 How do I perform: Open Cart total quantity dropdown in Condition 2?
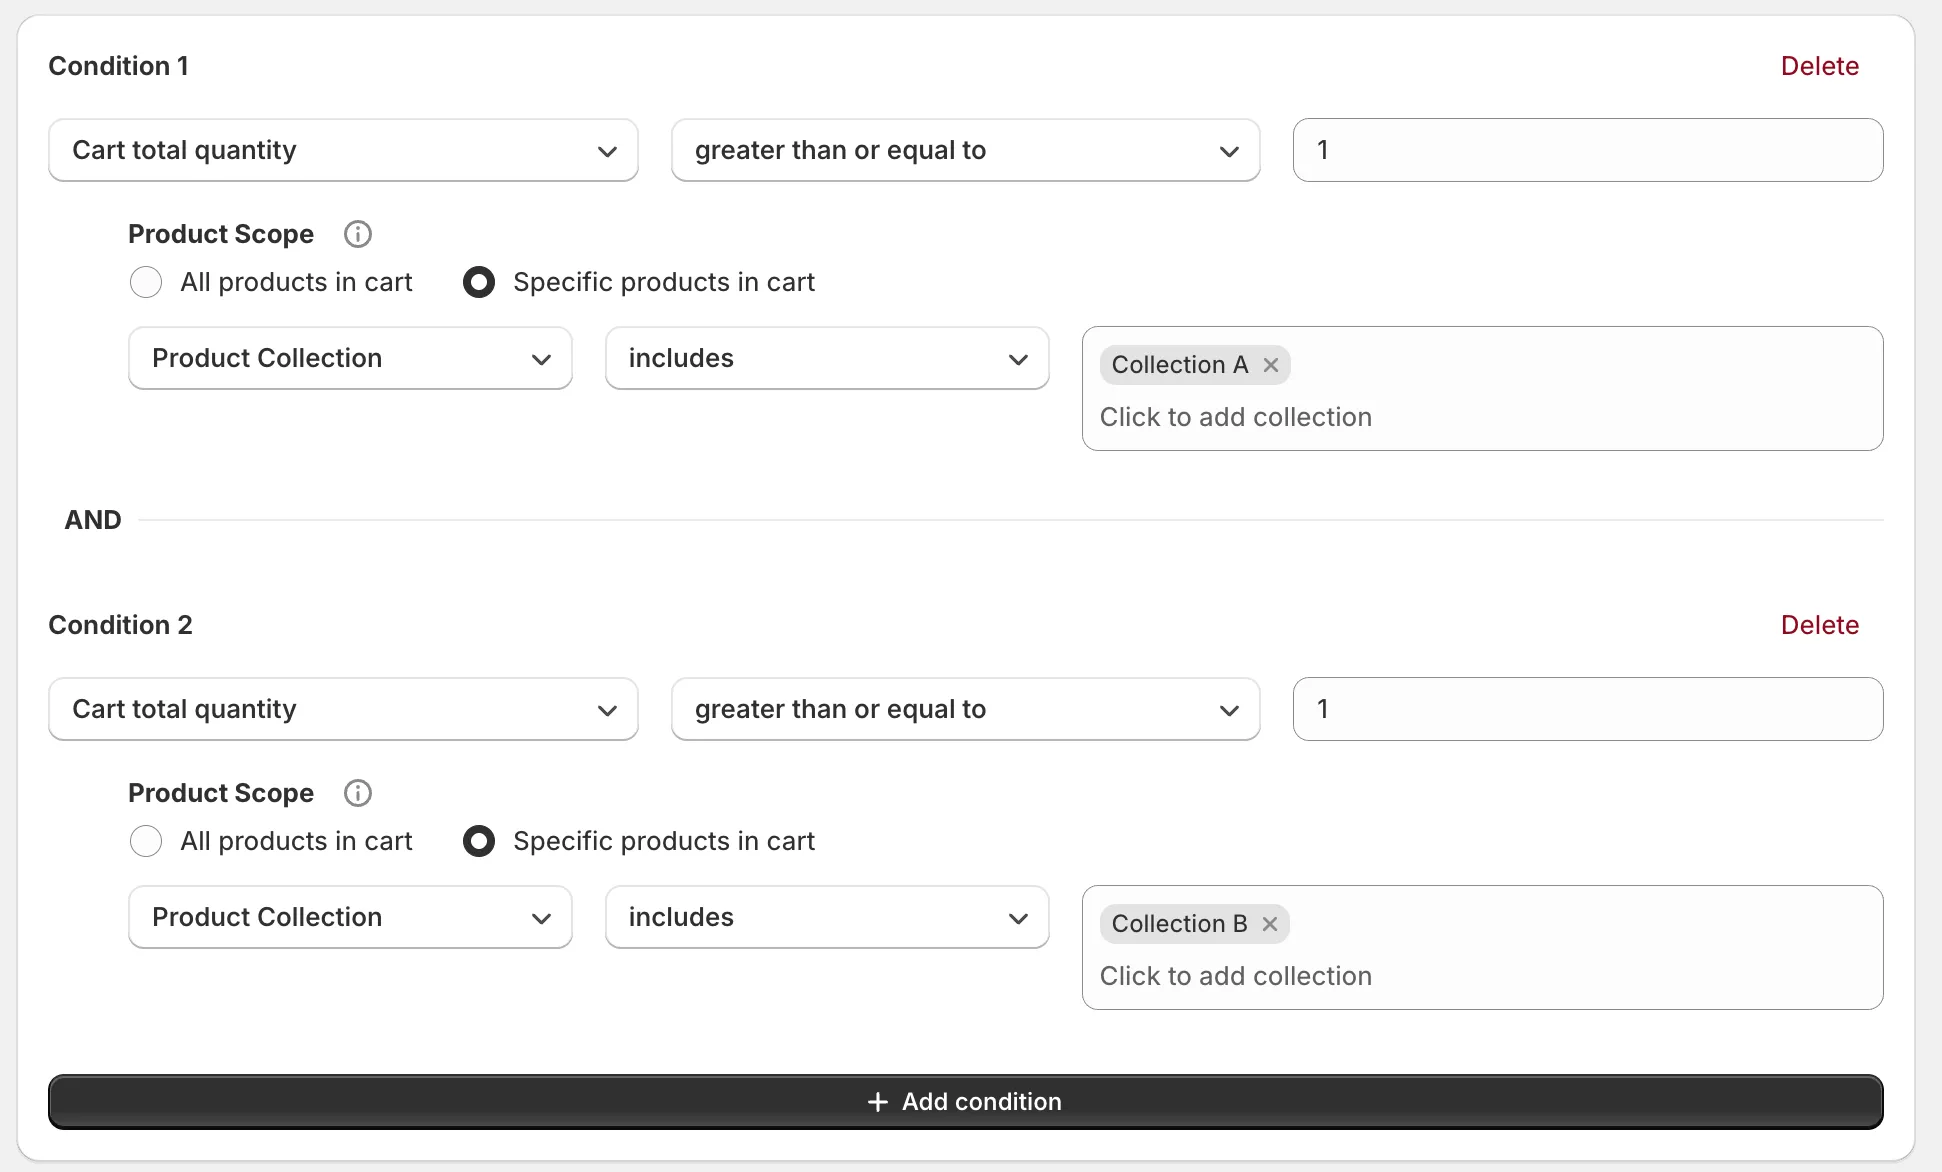(x=343, y=709)
